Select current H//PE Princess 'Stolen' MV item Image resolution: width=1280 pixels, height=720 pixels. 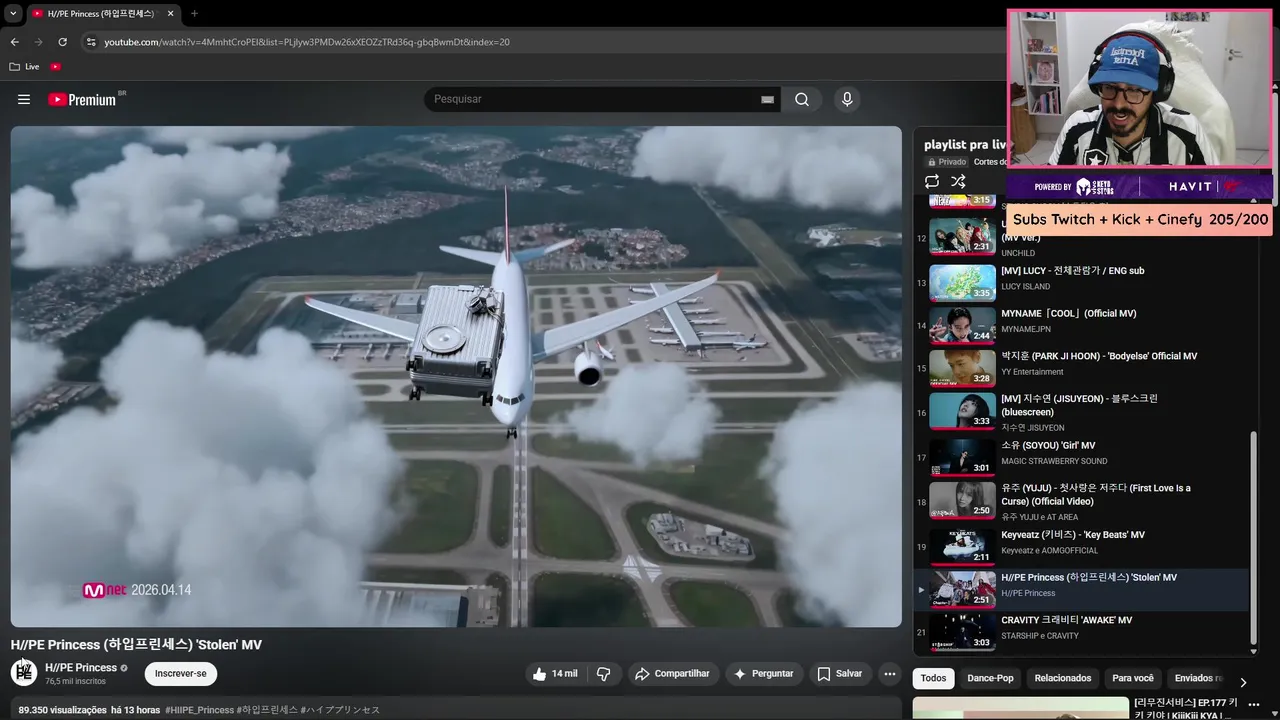(x=1082, y=589)
